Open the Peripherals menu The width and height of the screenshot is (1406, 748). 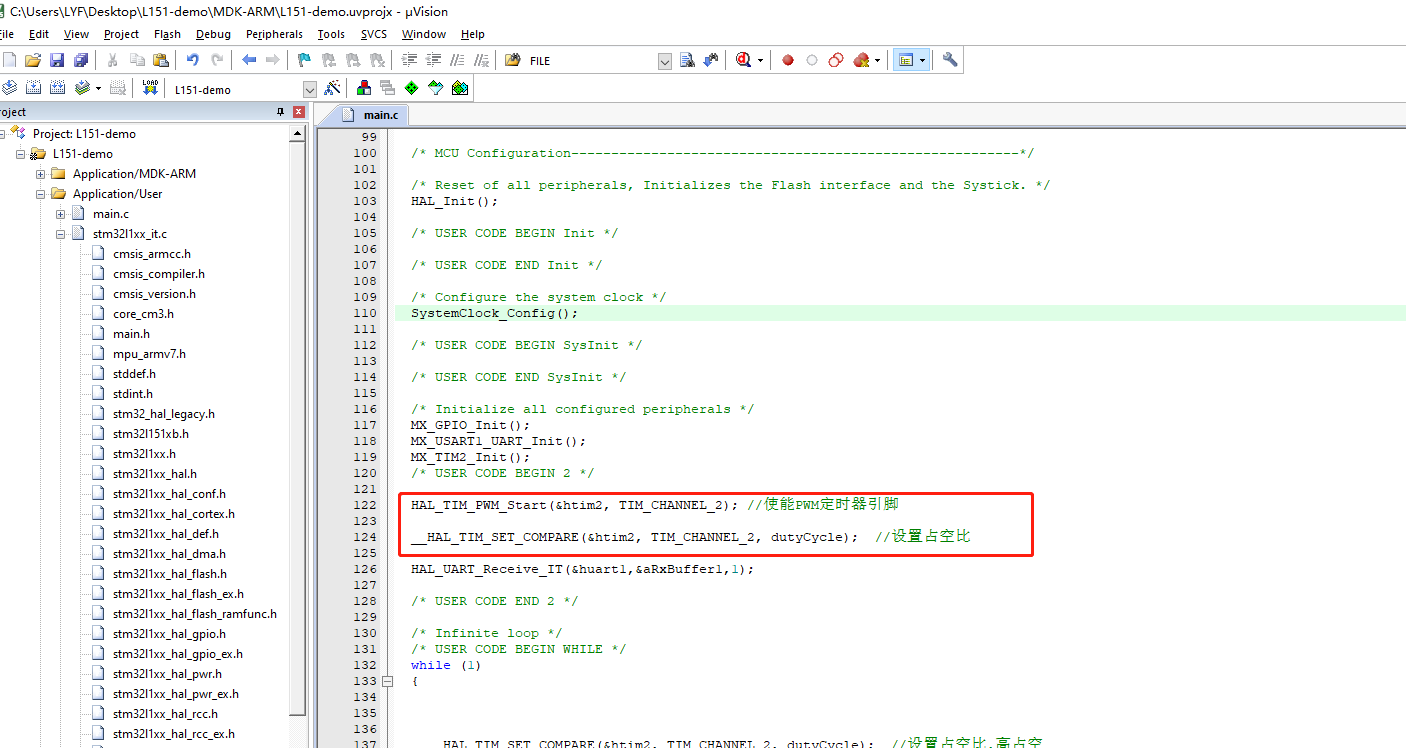pos(274,34)
